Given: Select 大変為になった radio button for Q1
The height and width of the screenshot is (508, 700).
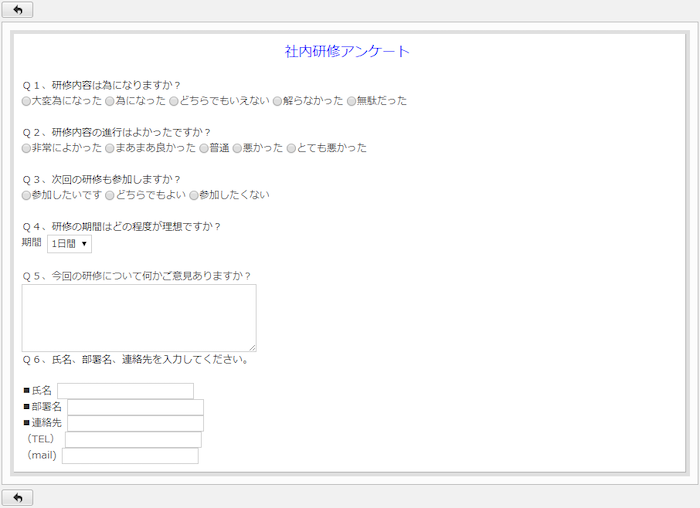Looking at the screenshot, I should 27,101.
